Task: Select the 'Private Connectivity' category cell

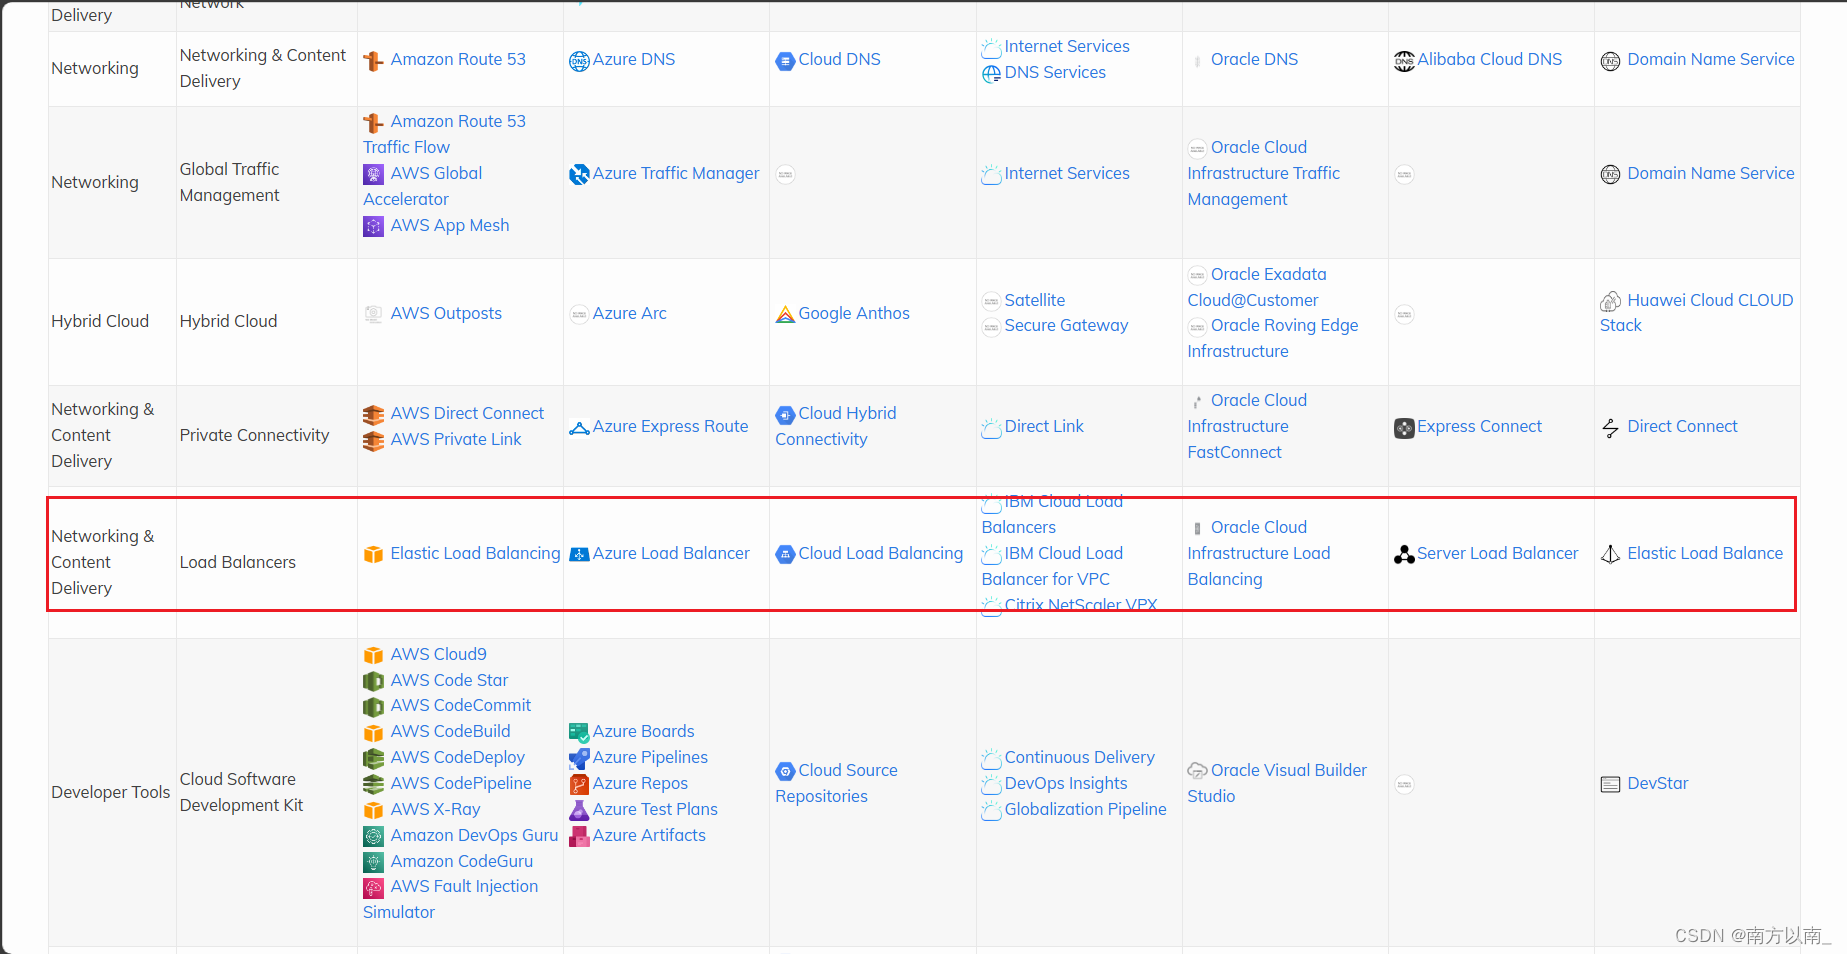Action: [x=266, y=435]
